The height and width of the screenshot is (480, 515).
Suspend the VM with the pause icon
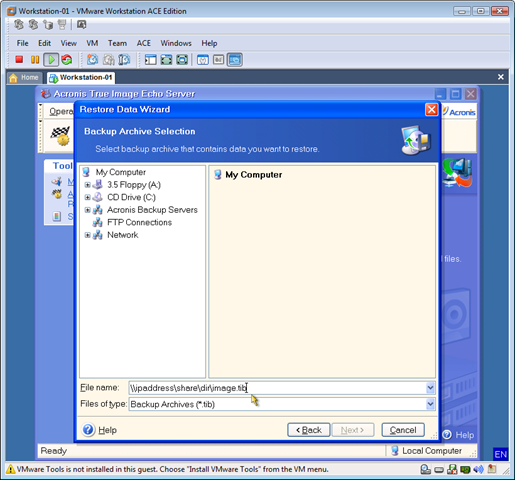35,60
